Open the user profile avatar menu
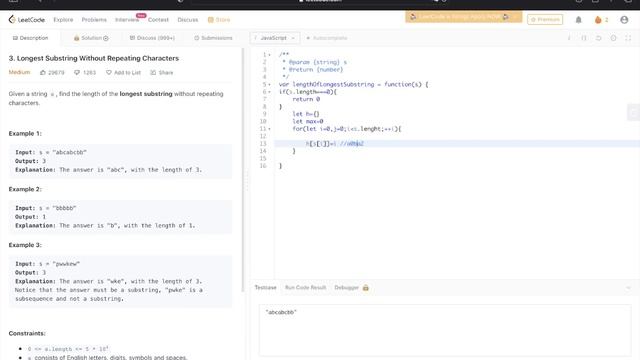 click(x=624, y=20)
